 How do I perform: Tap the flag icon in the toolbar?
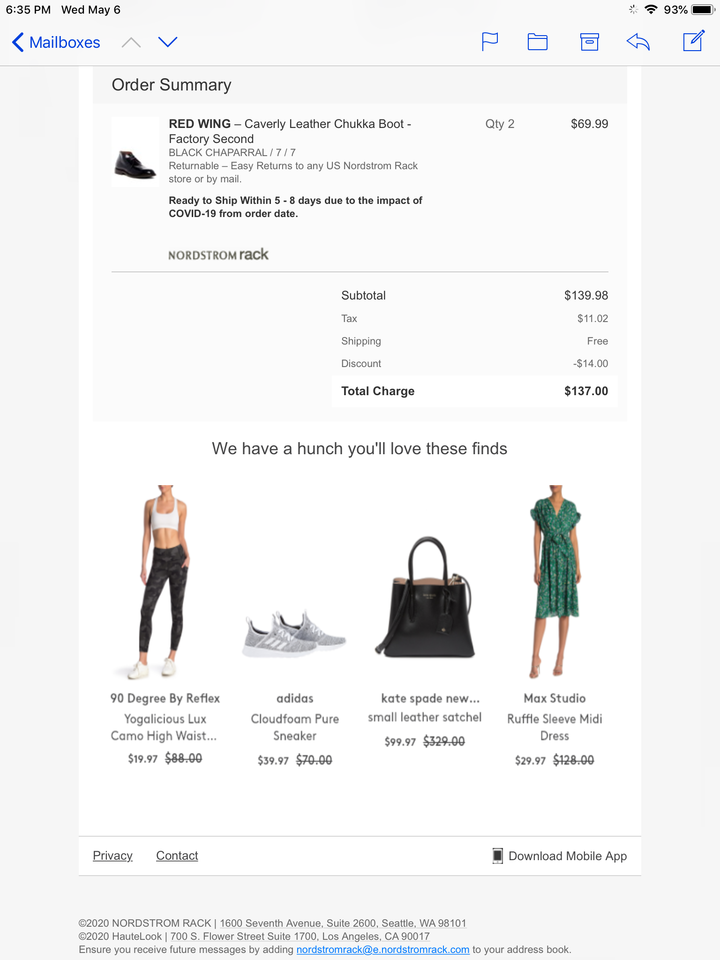tap(490, 42)
